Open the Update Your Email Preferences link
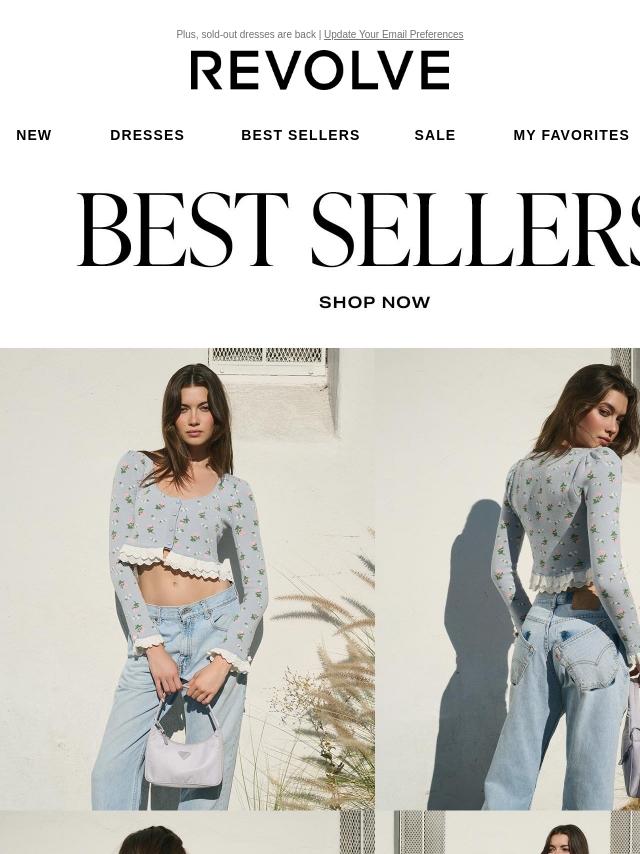Screen dimensions: 640x854 (x=393, y=34)
